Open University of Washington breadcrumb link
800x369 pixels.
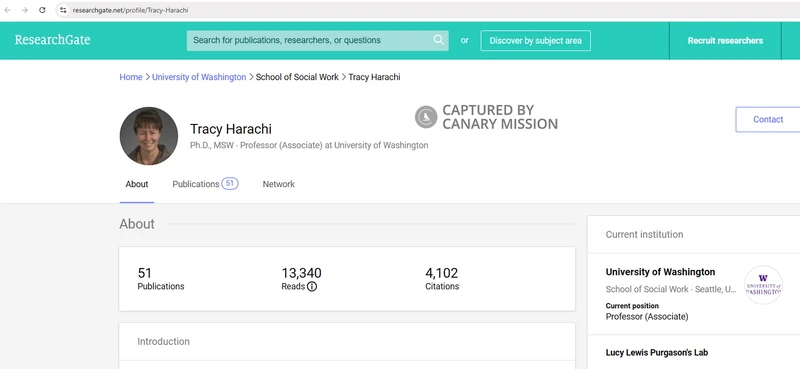pyautogui.click(x=199, y=77)
